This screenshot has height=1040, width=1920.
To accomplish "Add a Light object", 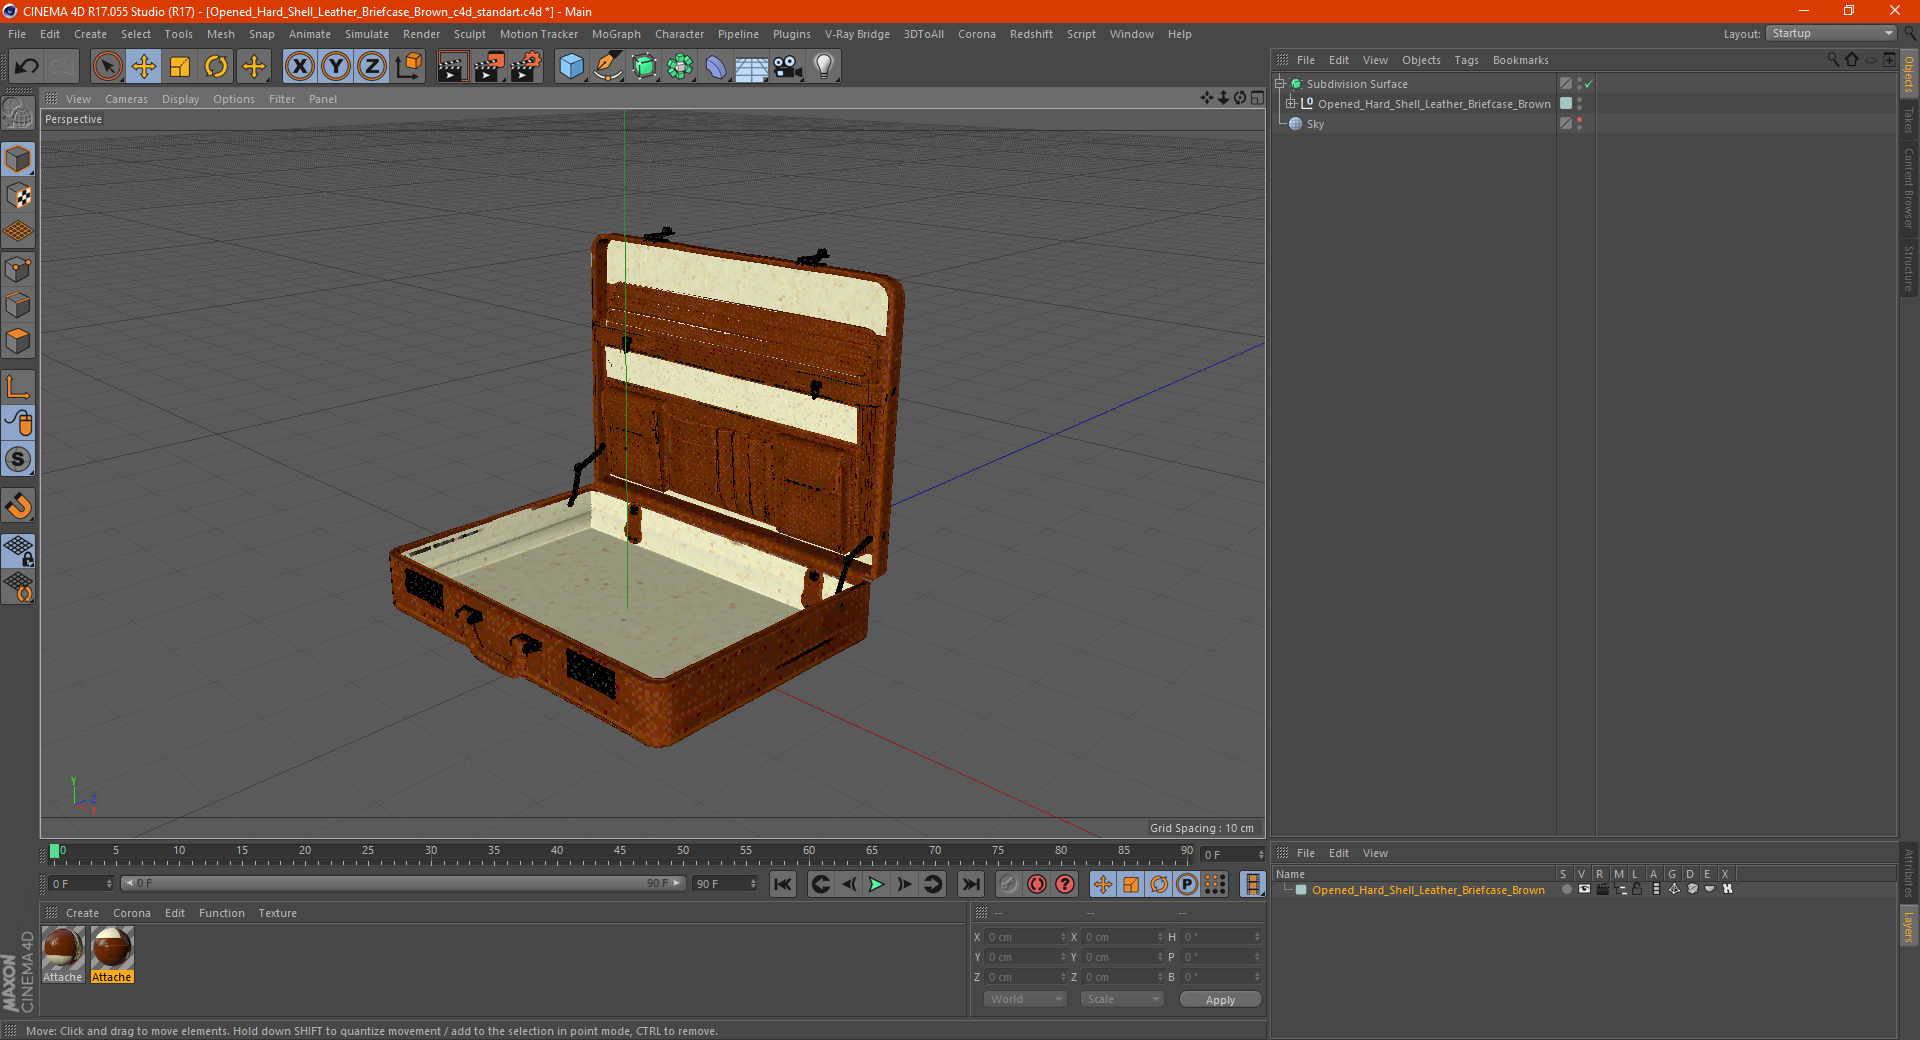I will tap(824, 67).
